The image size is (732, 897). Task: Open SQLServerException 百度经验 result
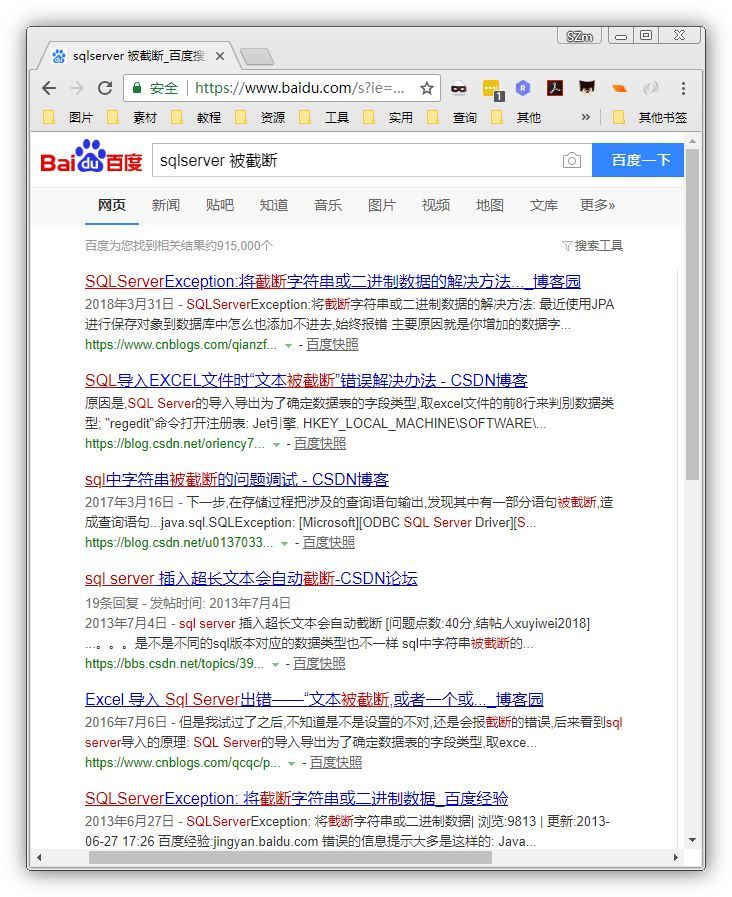(296, 798)
